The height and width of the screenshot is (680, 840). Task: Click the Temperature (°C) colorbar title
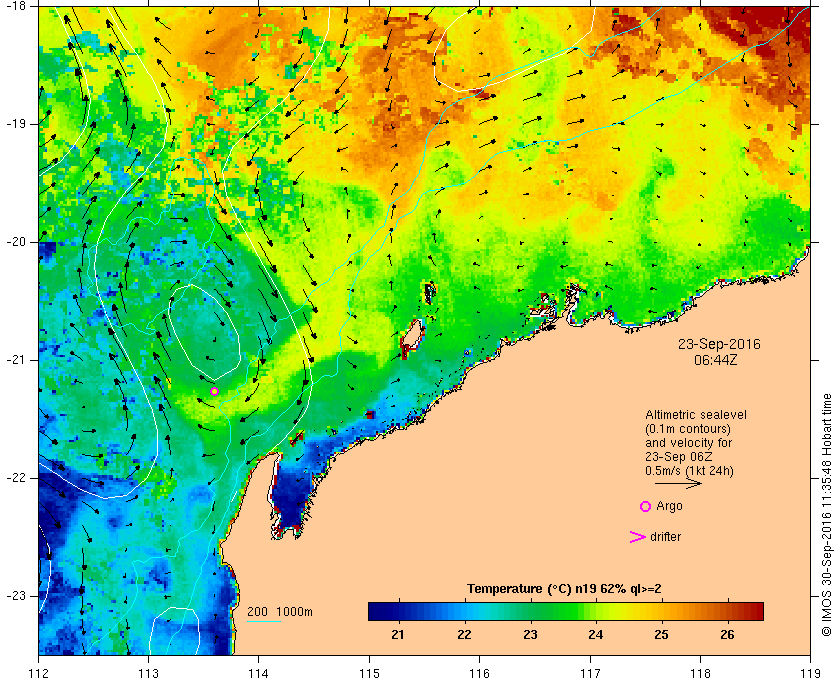564,589
